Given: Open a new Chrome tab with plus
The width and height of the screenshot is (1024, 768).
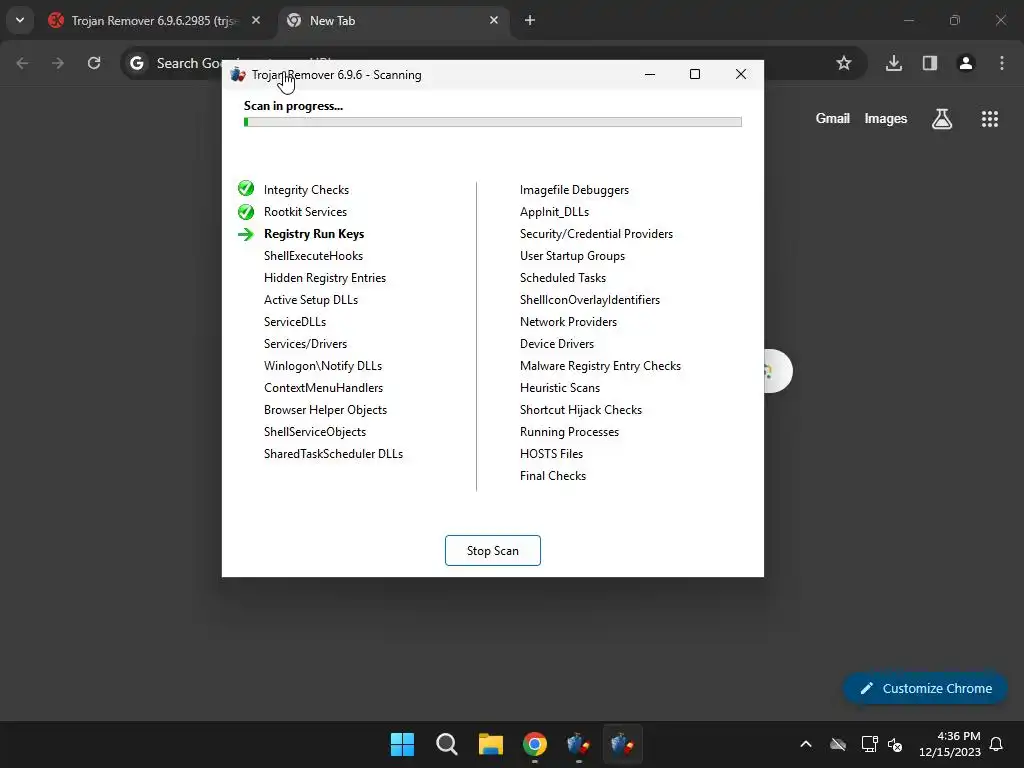Looking at the screenshot, I should (x=530, y=20).
